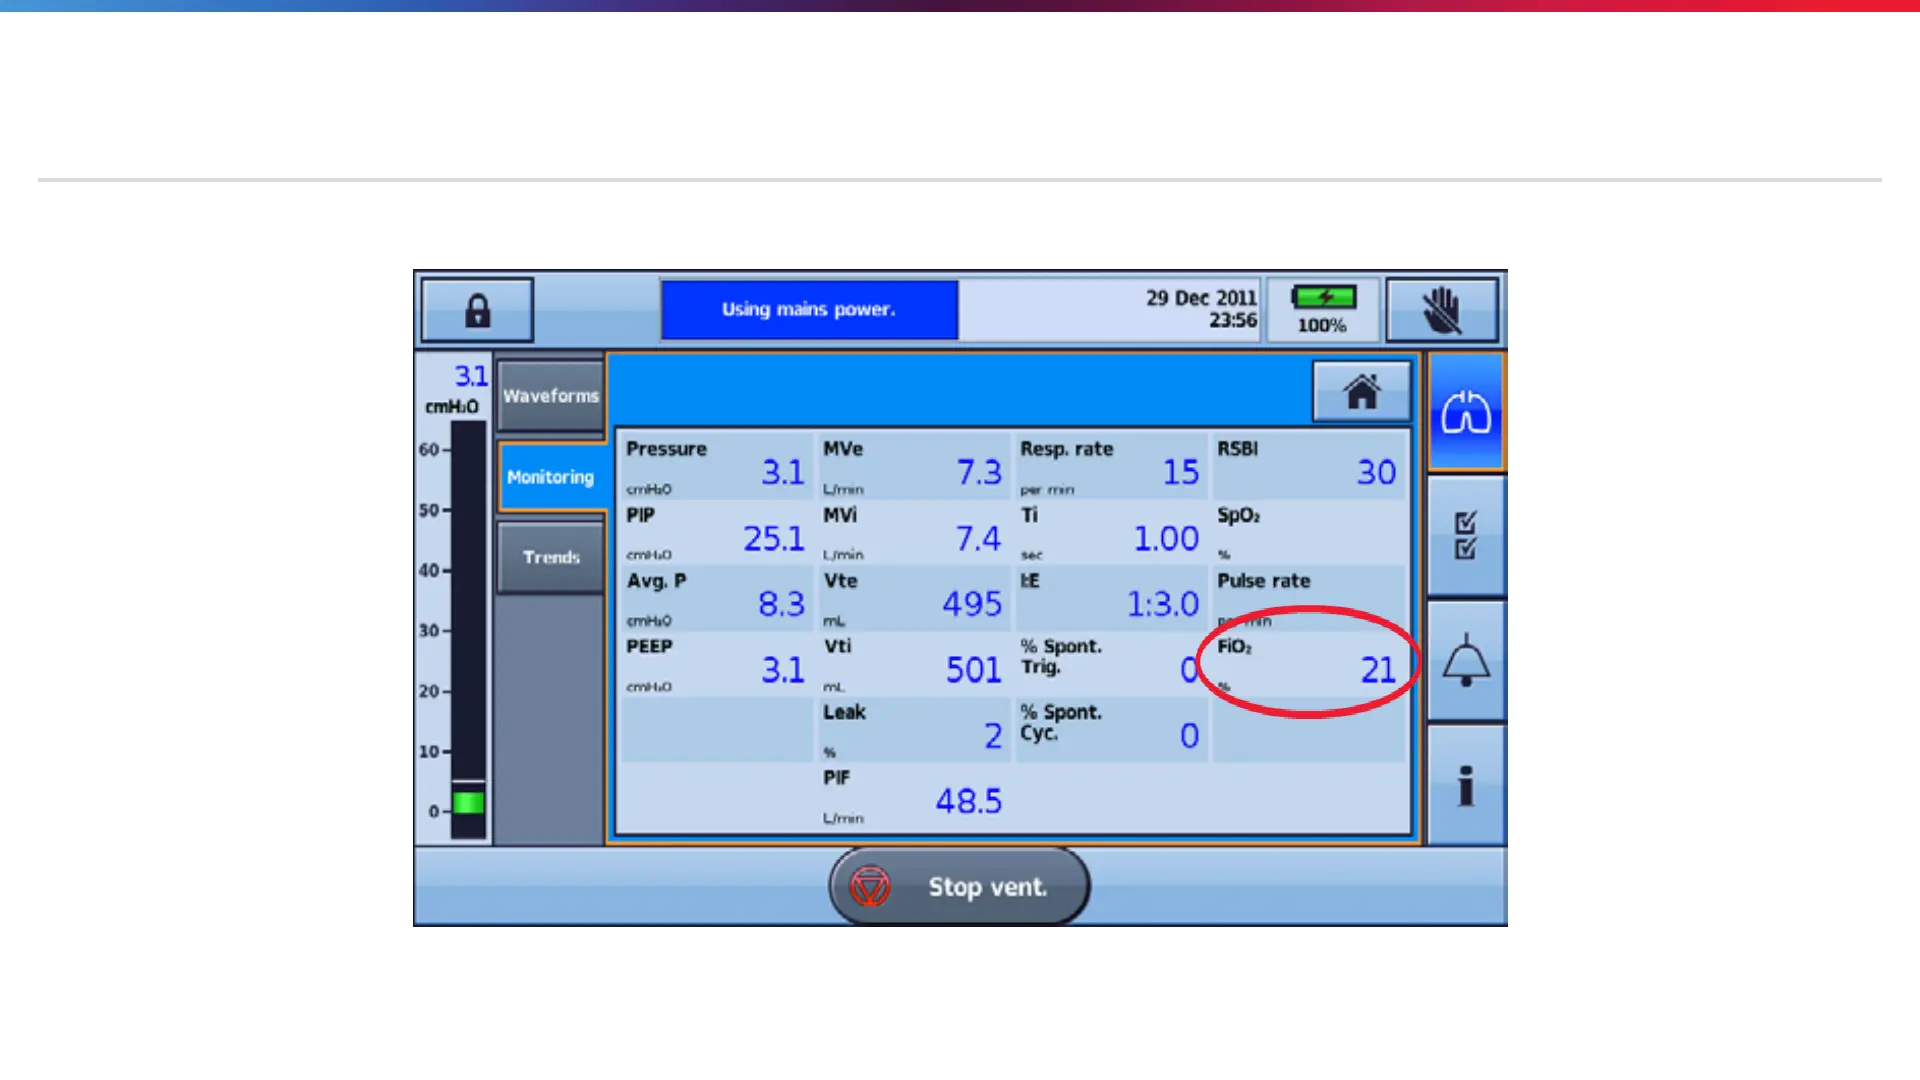Select the PIP 25.1 reading
The height and width of the screenshot is (1080, 1920).
[x=716, y=533]
